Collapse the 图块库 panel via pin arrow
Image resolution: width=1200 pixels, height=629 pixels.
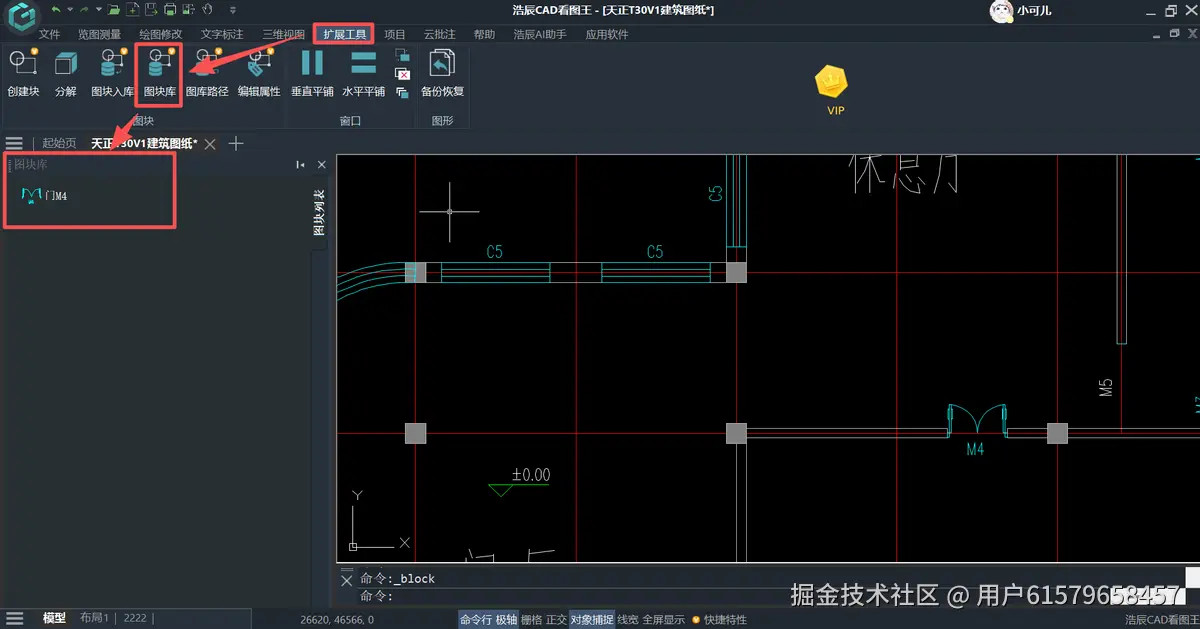[300, 165]
